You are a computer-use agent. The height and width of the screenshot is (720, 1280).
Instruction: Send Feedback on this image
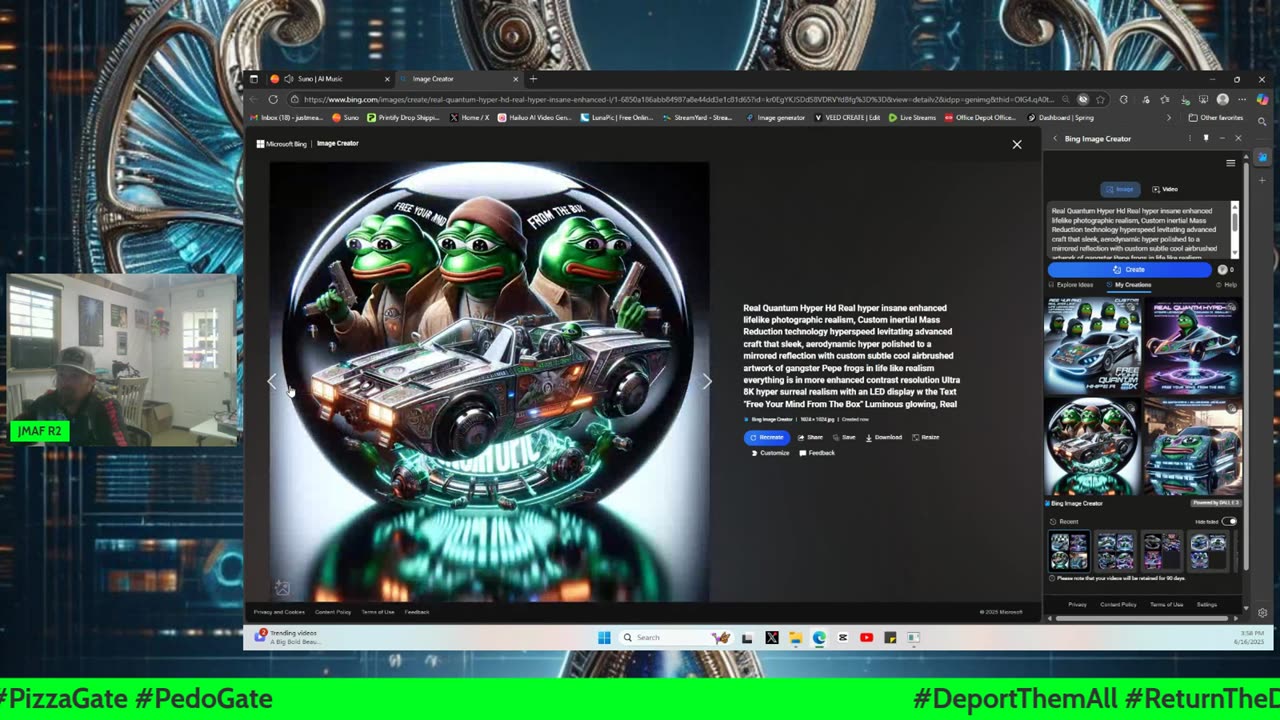[817, 453]
